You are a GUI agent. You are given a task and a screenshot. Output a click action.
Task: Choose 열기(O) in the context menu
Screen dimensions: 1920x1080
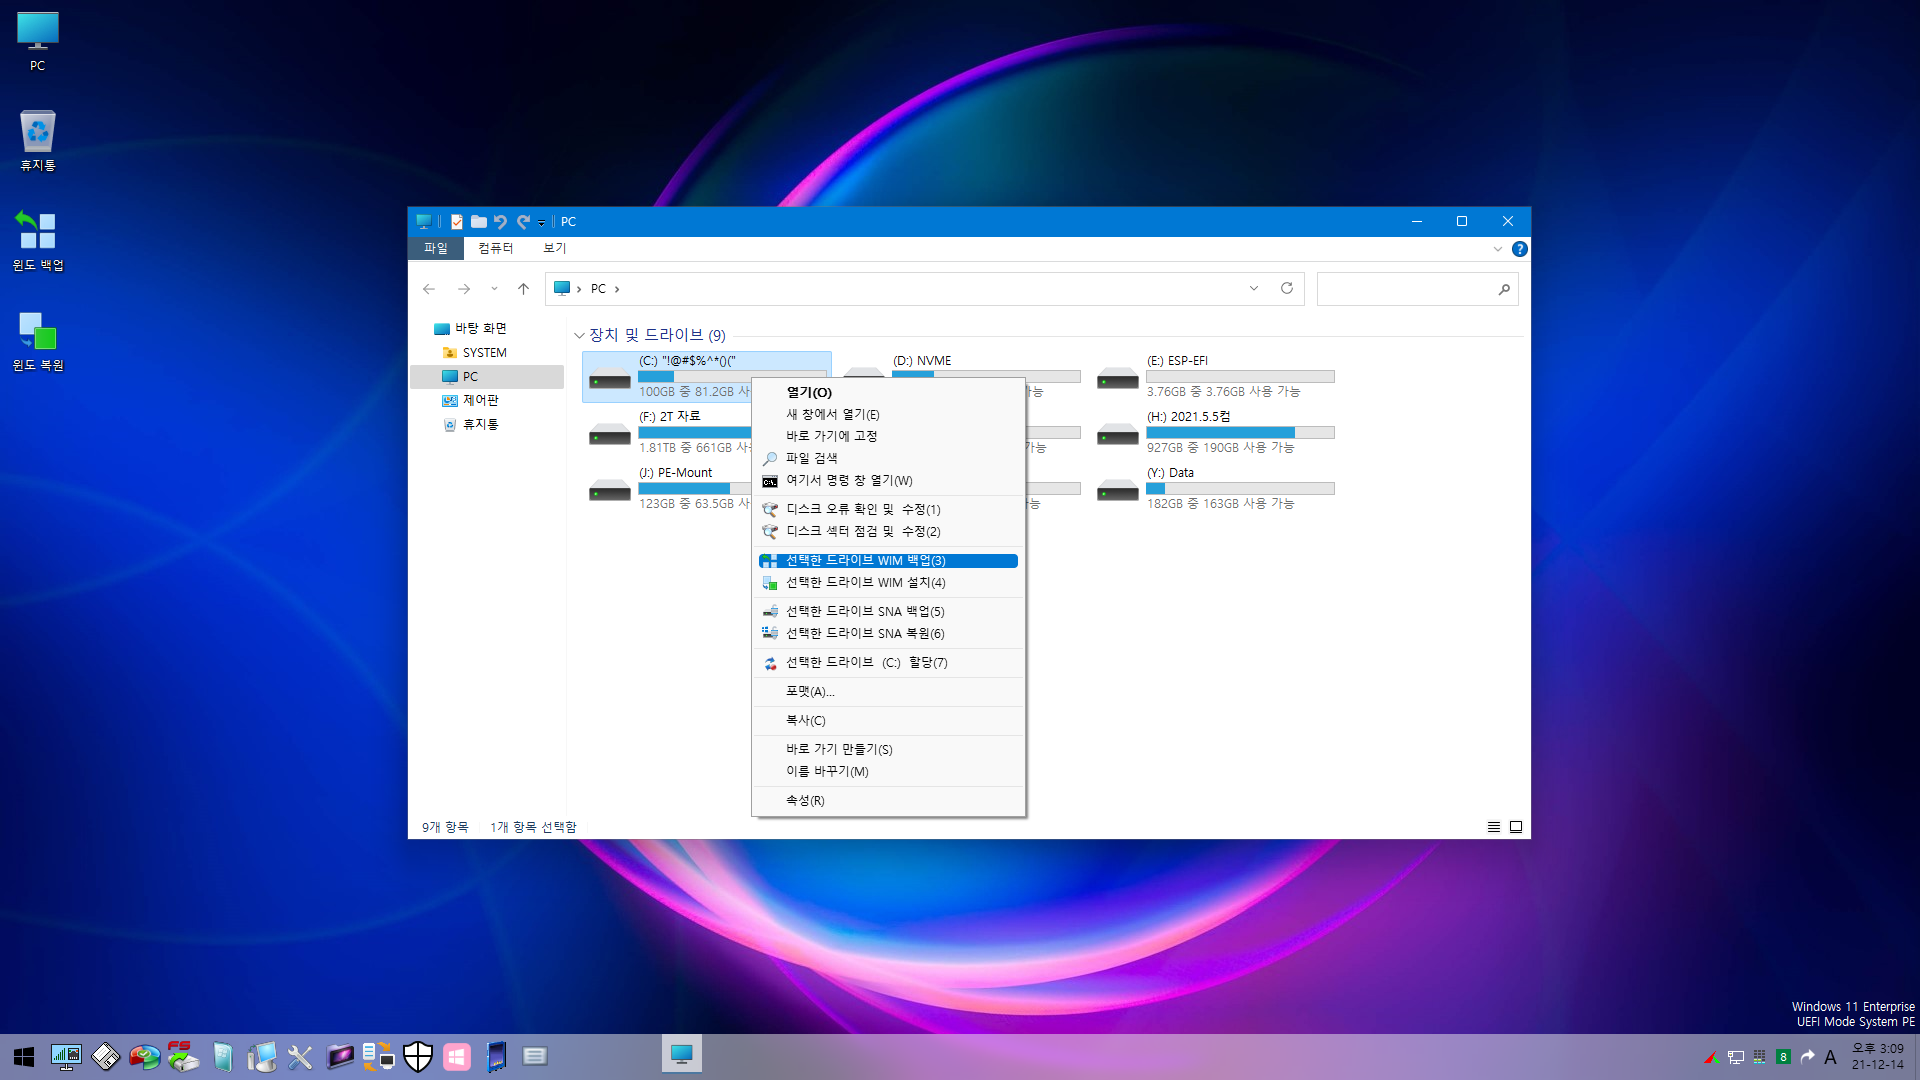(x=888, y=392)
